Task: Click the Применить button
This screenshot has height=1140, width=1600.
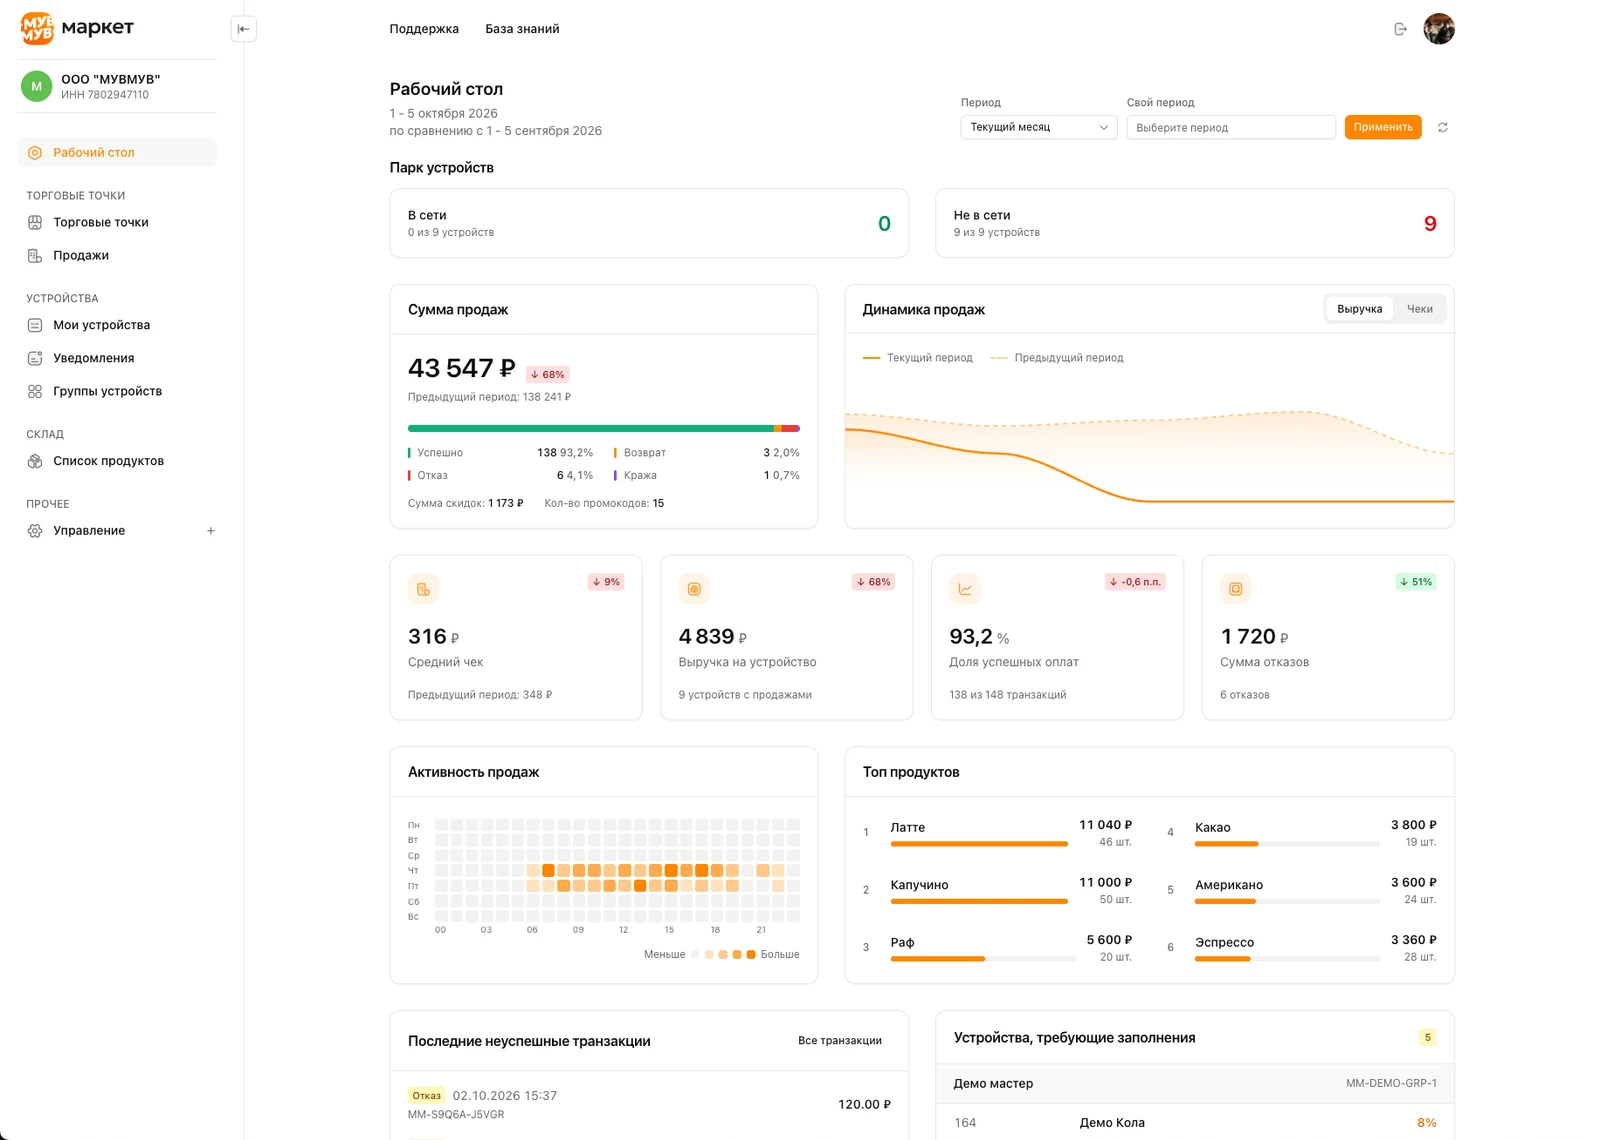Action: pos(1383,127)
